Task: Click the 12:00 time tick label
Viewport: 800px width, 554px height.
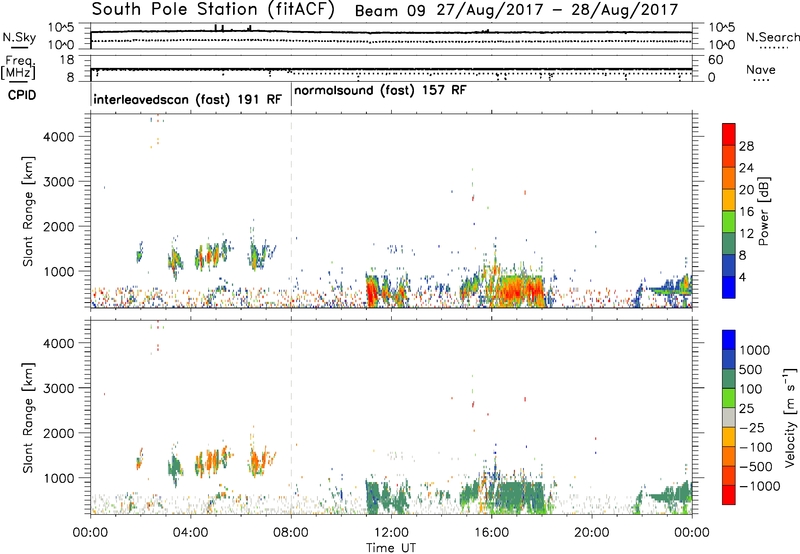Action: click(x=391, y=533)
